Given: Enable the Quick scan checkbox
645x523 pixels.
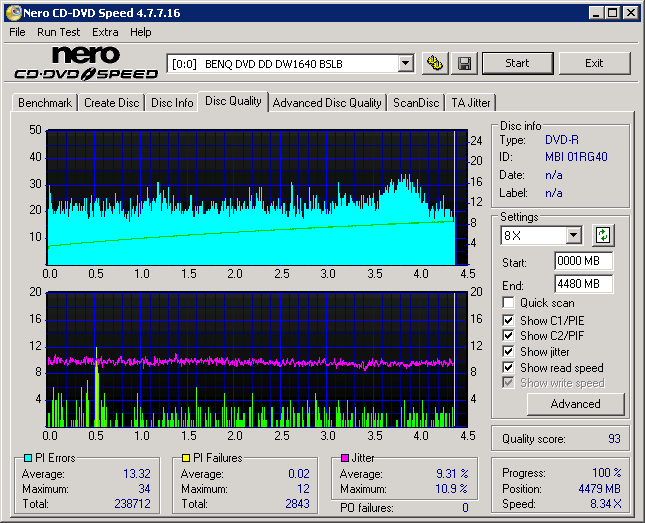Looking at the screenshot, I should click(509, 303).
